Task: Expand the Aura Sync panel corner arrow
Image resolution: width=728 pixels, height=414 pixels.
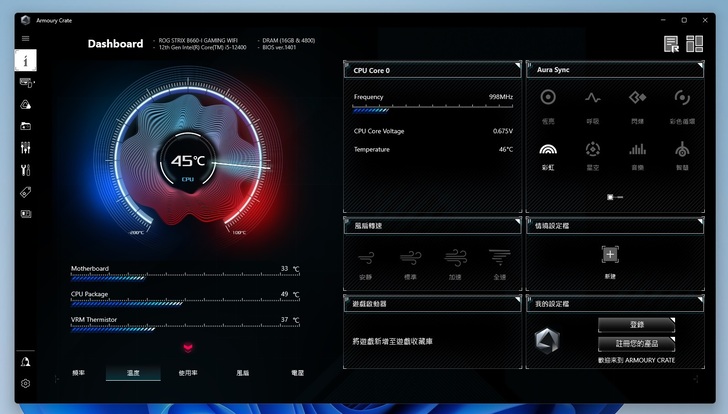Action: click(x=699, y=65)
